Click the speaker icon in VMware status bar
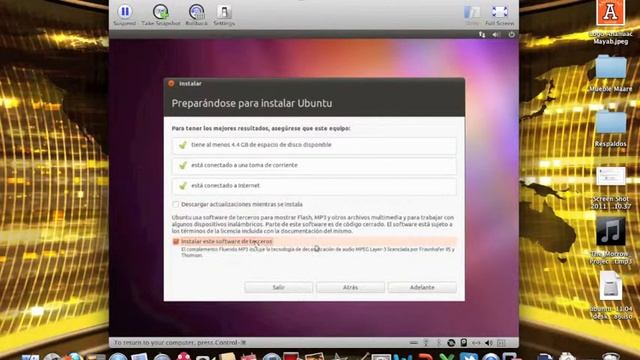 489,343
